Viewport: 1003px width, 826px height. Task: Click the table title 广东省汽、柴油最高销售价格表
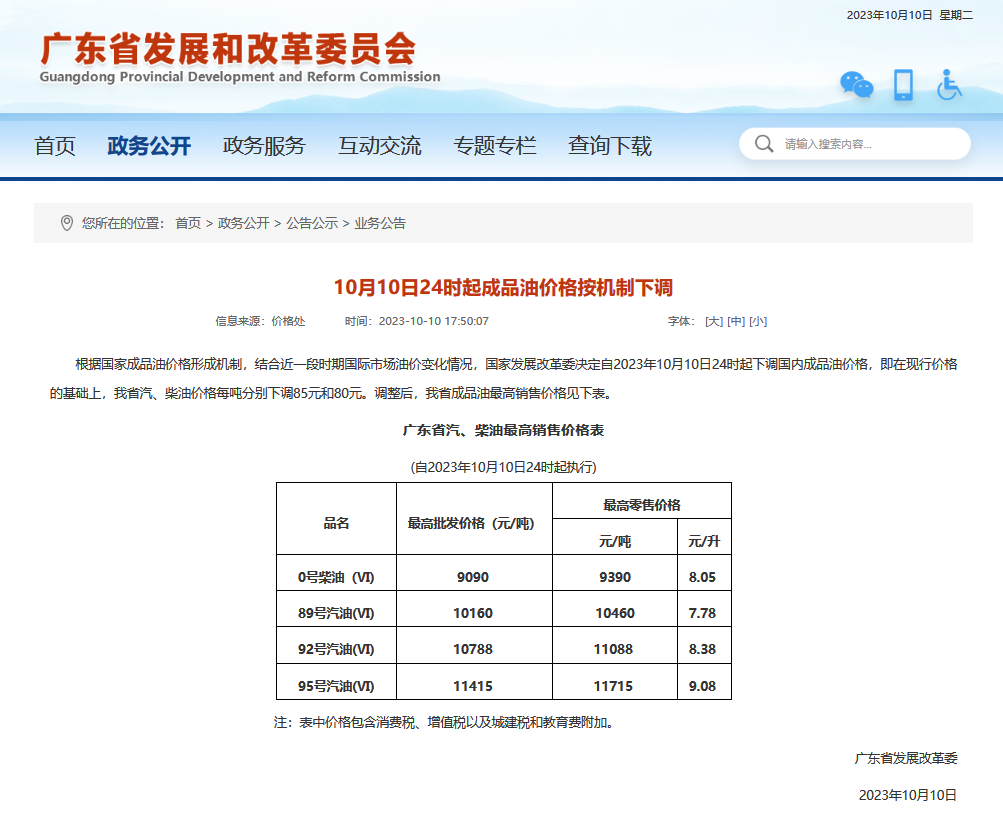(503, 431)
